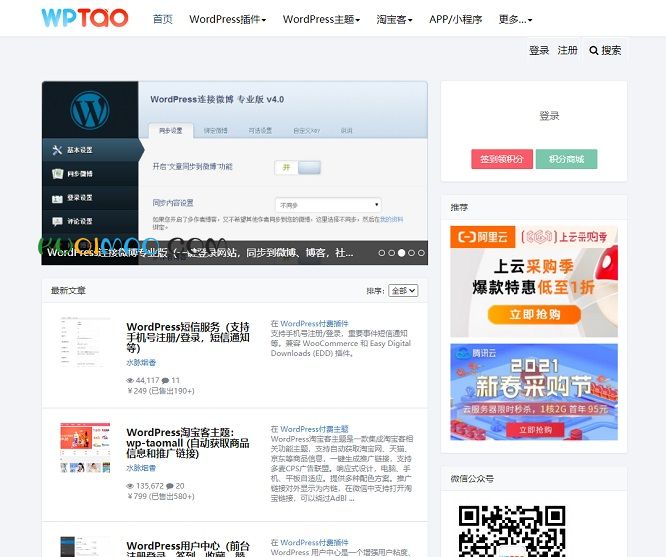Viewport: 666px width, 557px height.
Task: Select the third active carousel dot
Action: click(401, 253)
